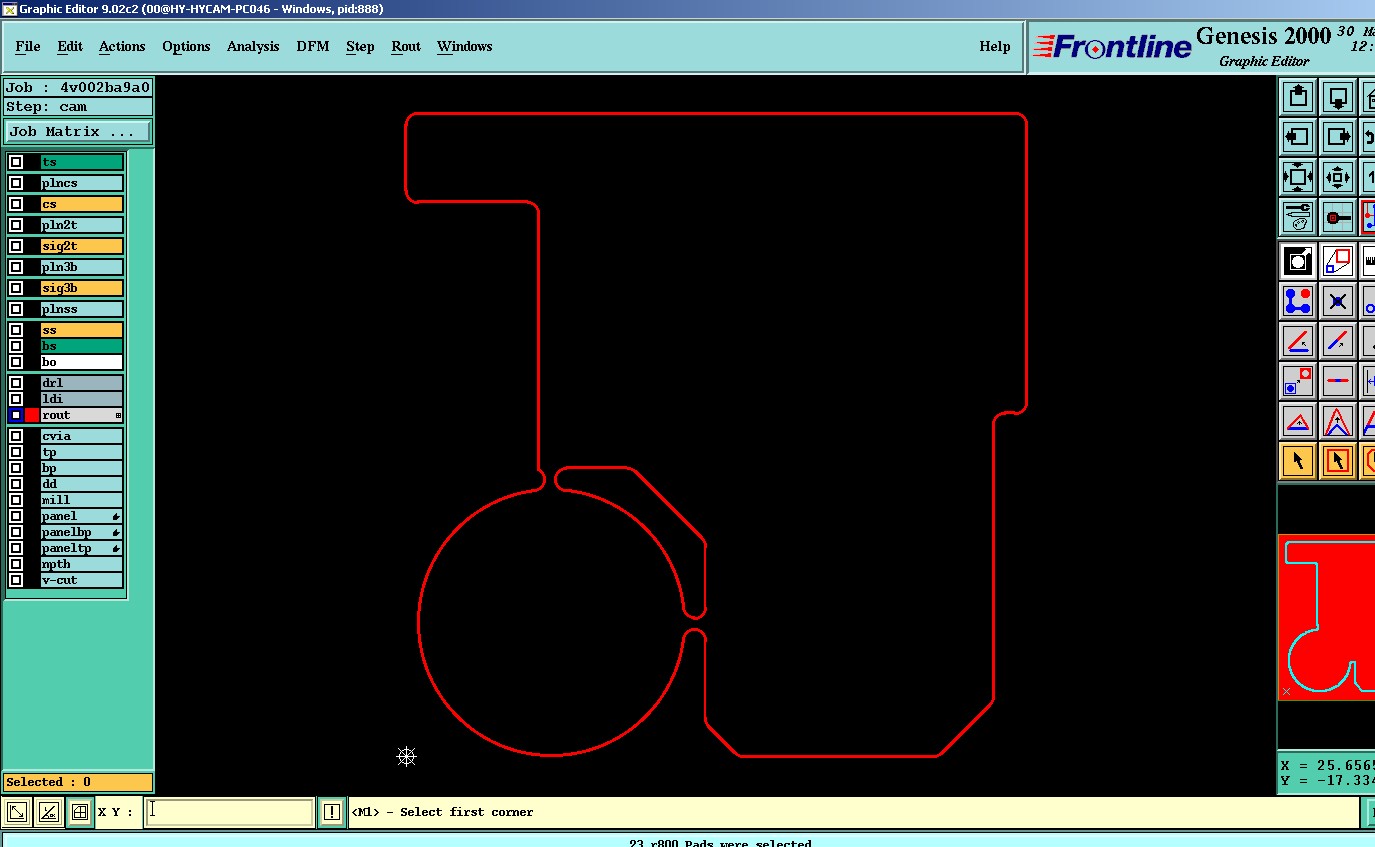Open the Actions menu
This screenshot has height=847, width=1375.
click(x=122, y=46)
